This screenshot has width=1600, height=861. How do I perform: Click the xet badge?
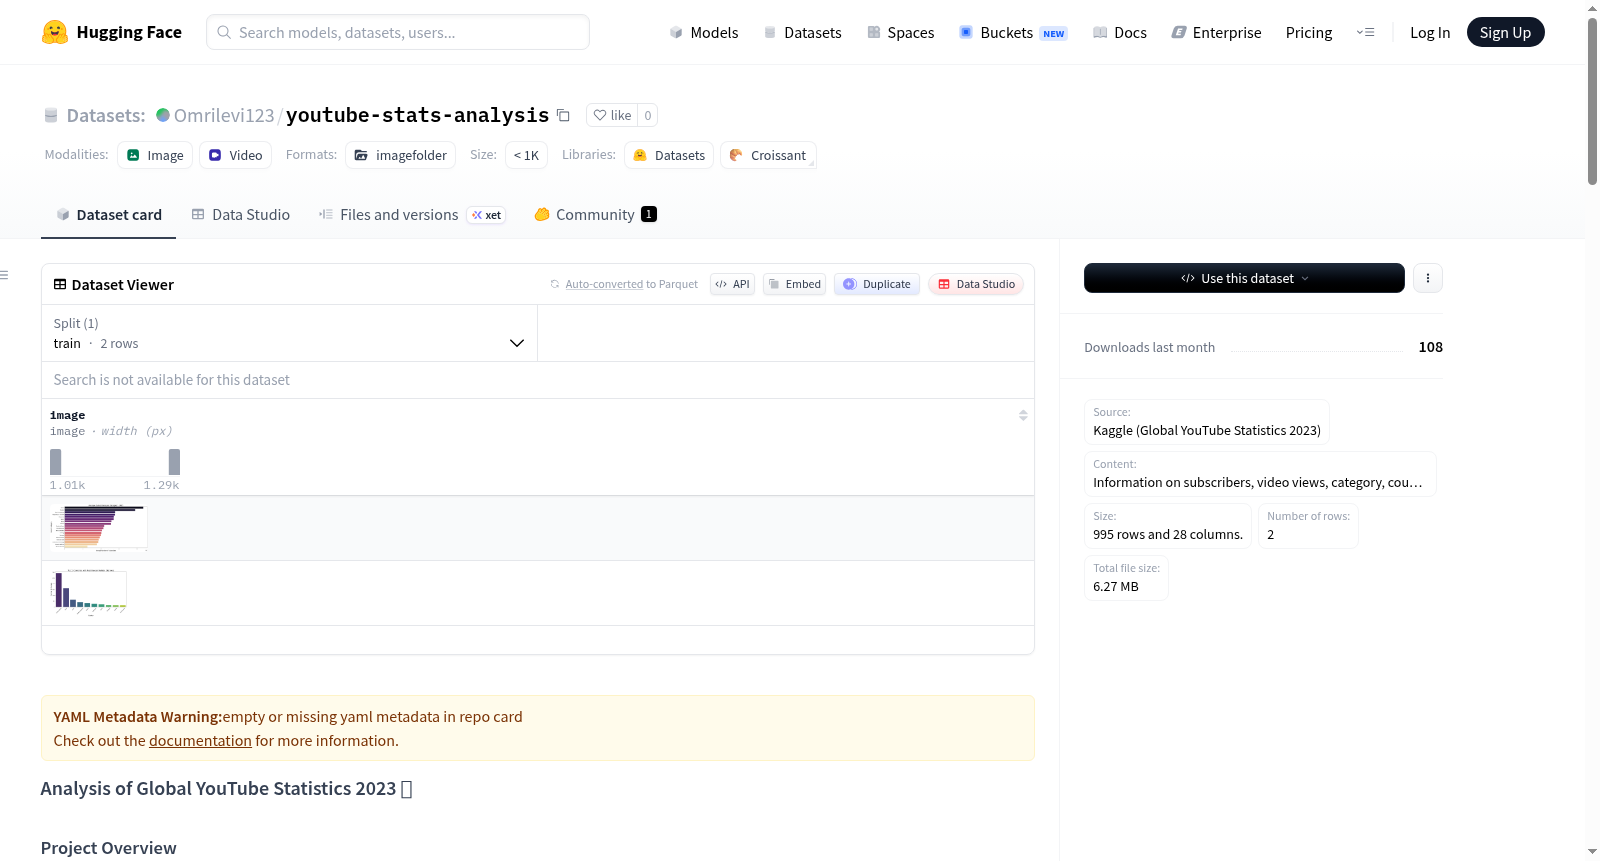tap(487, 215)
